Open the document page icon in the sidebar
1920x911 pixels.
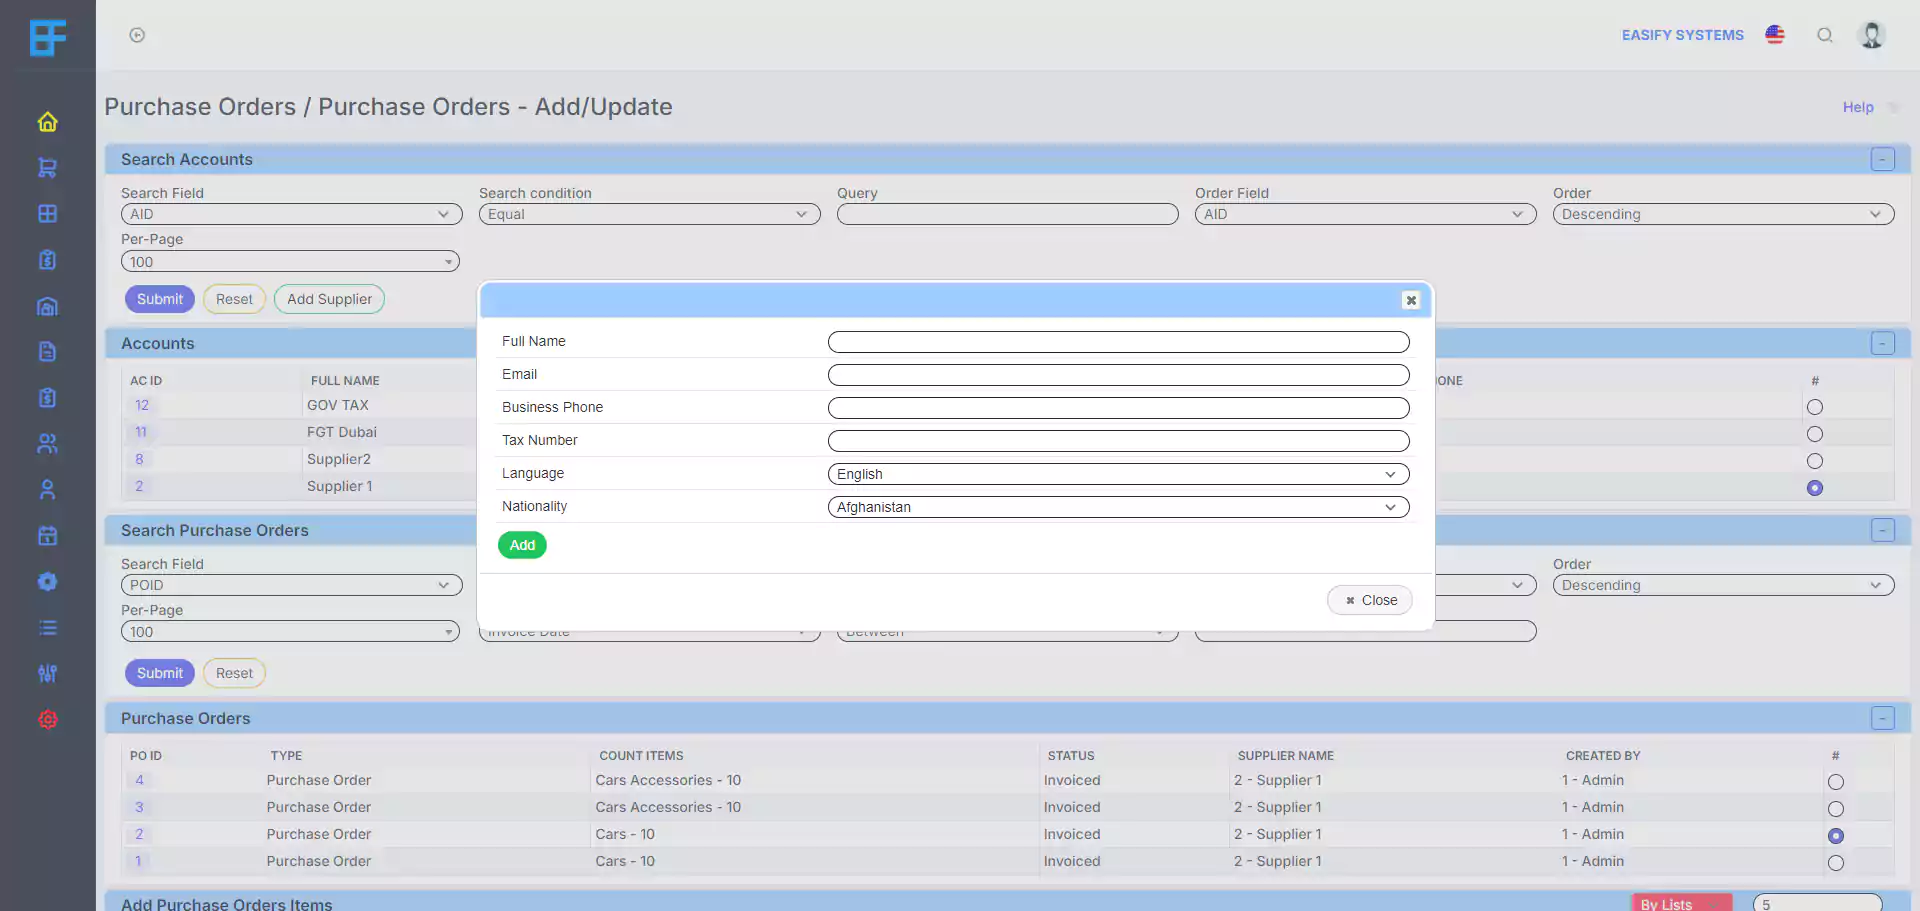tap(47, 352)
